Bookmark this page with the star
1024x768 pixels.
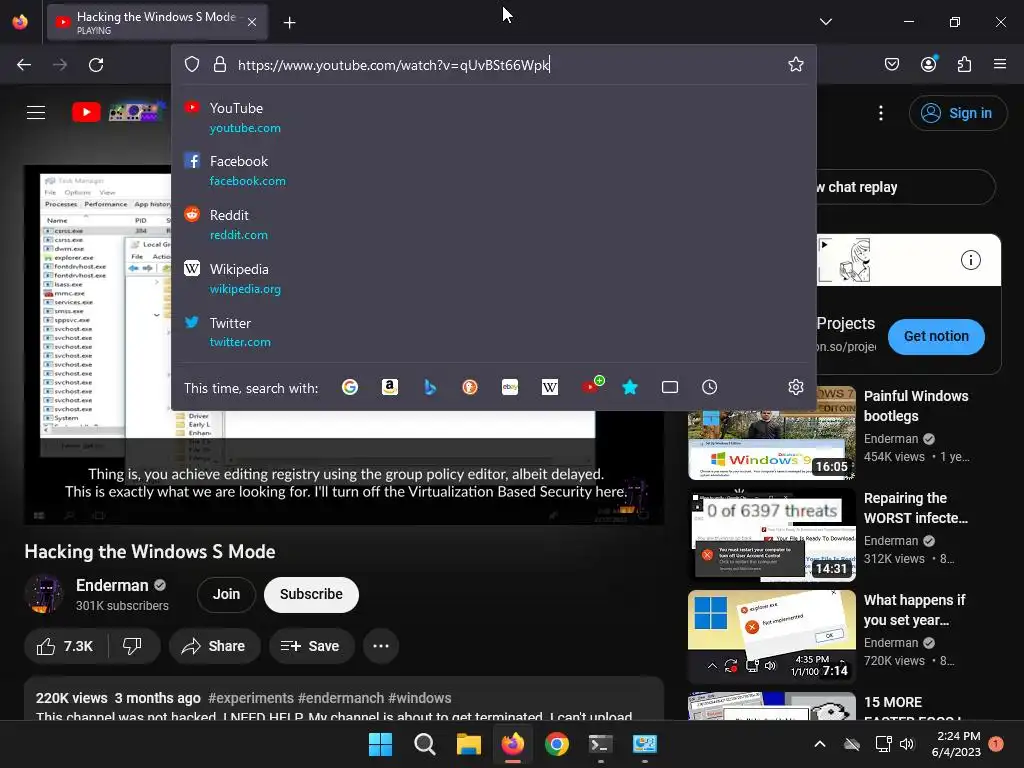click(795, 65)
